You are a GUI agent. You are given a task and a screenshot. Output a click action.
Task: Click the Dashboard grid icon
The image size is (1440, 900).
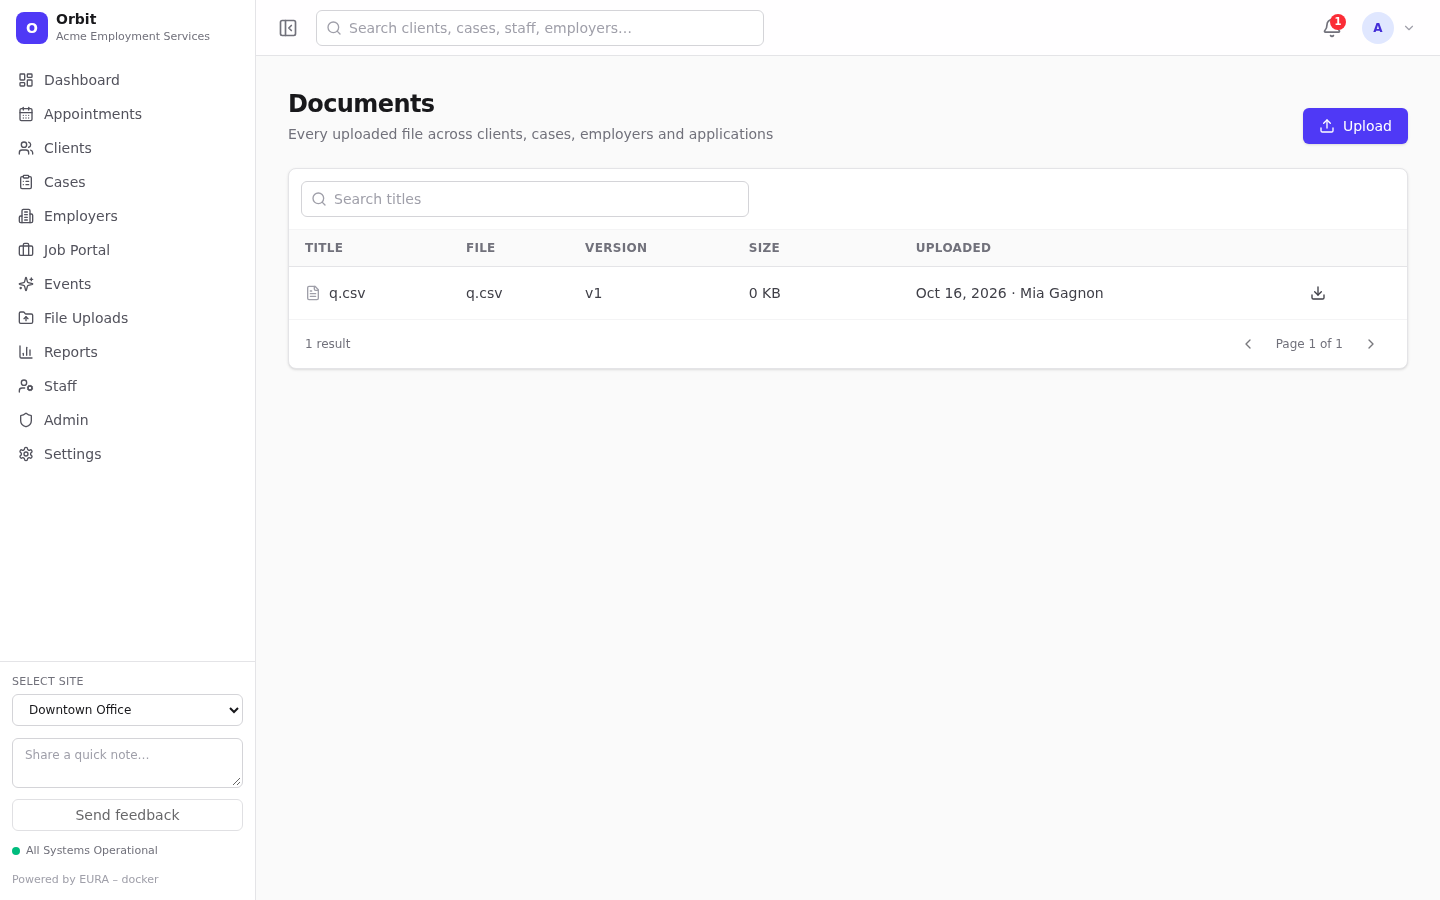[26, 80]
